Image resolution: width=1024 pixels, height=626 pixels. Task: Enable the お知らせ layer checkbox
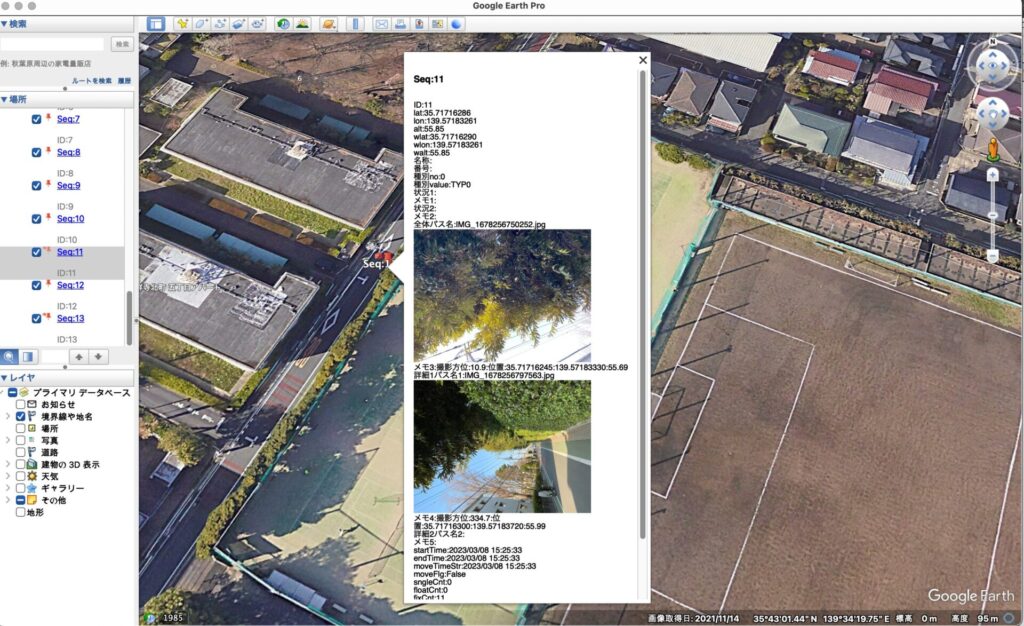pyautogui.click(x=20, y=405)
